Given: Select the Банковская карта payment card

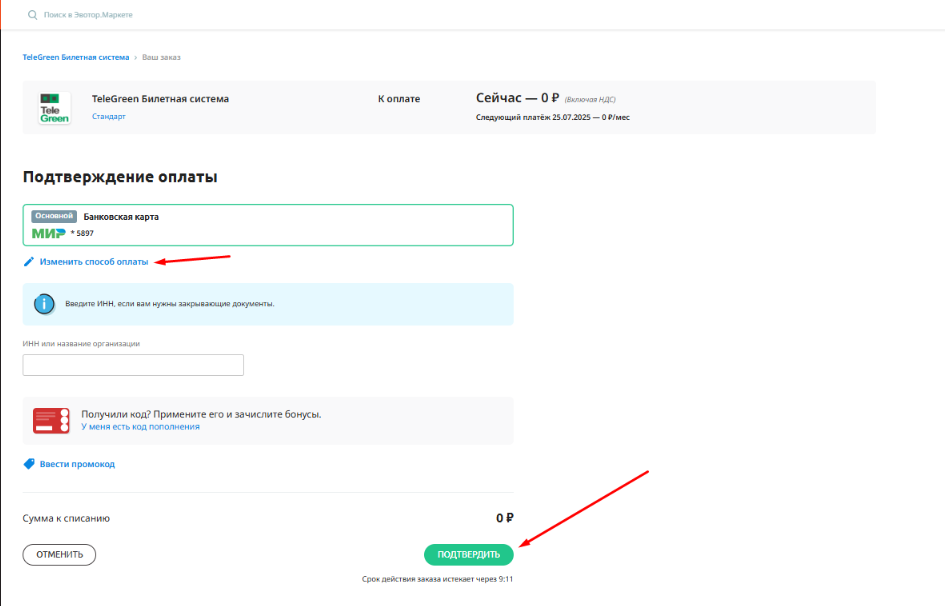Looking at the screenshot, I should click(268, 225).
